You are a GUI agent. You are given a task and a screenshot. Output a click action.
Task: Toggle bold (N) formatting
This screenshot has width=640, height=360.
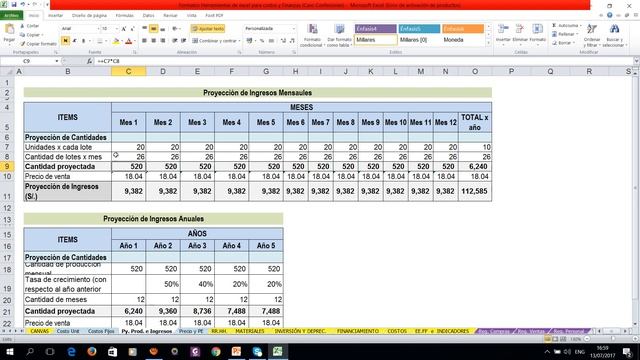click(x=65, y=41)
